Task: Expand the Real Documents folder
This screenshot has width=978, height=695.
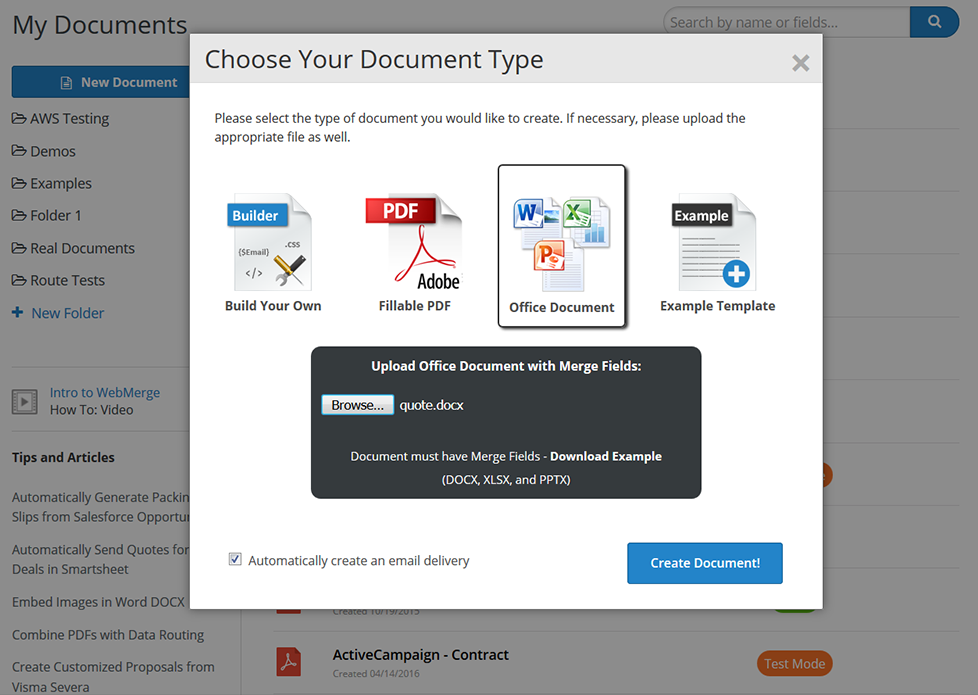Action: pyautogui.click(x=81, y=248)
